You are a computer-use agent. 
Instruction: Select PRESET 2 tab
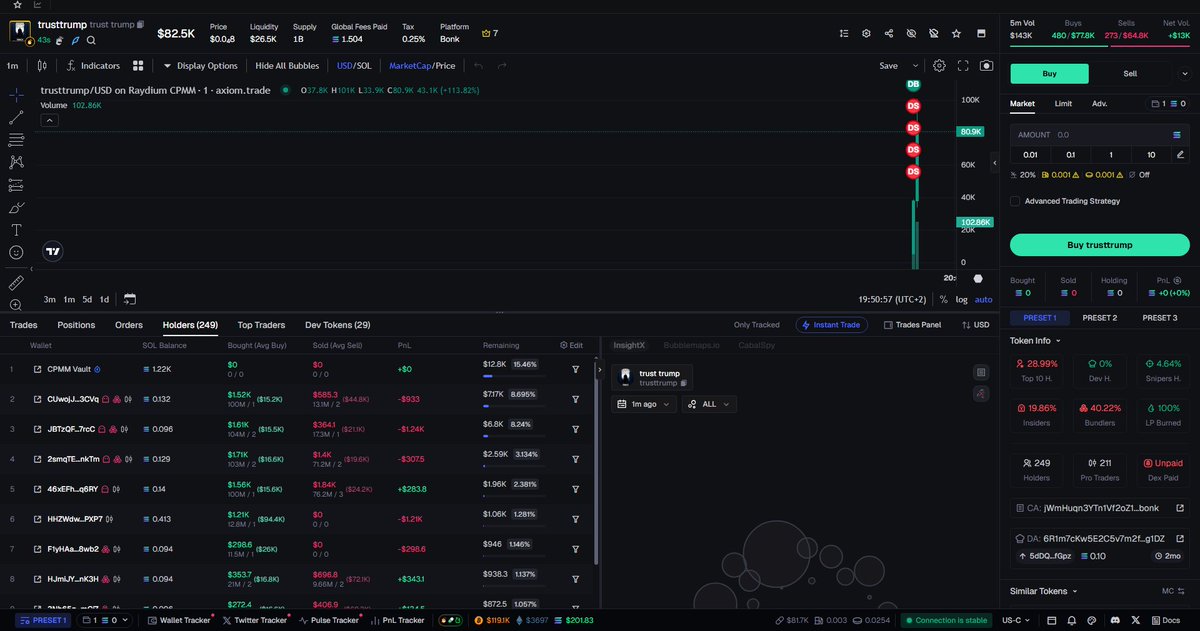pyautogui.click(x=1099, y=318)
